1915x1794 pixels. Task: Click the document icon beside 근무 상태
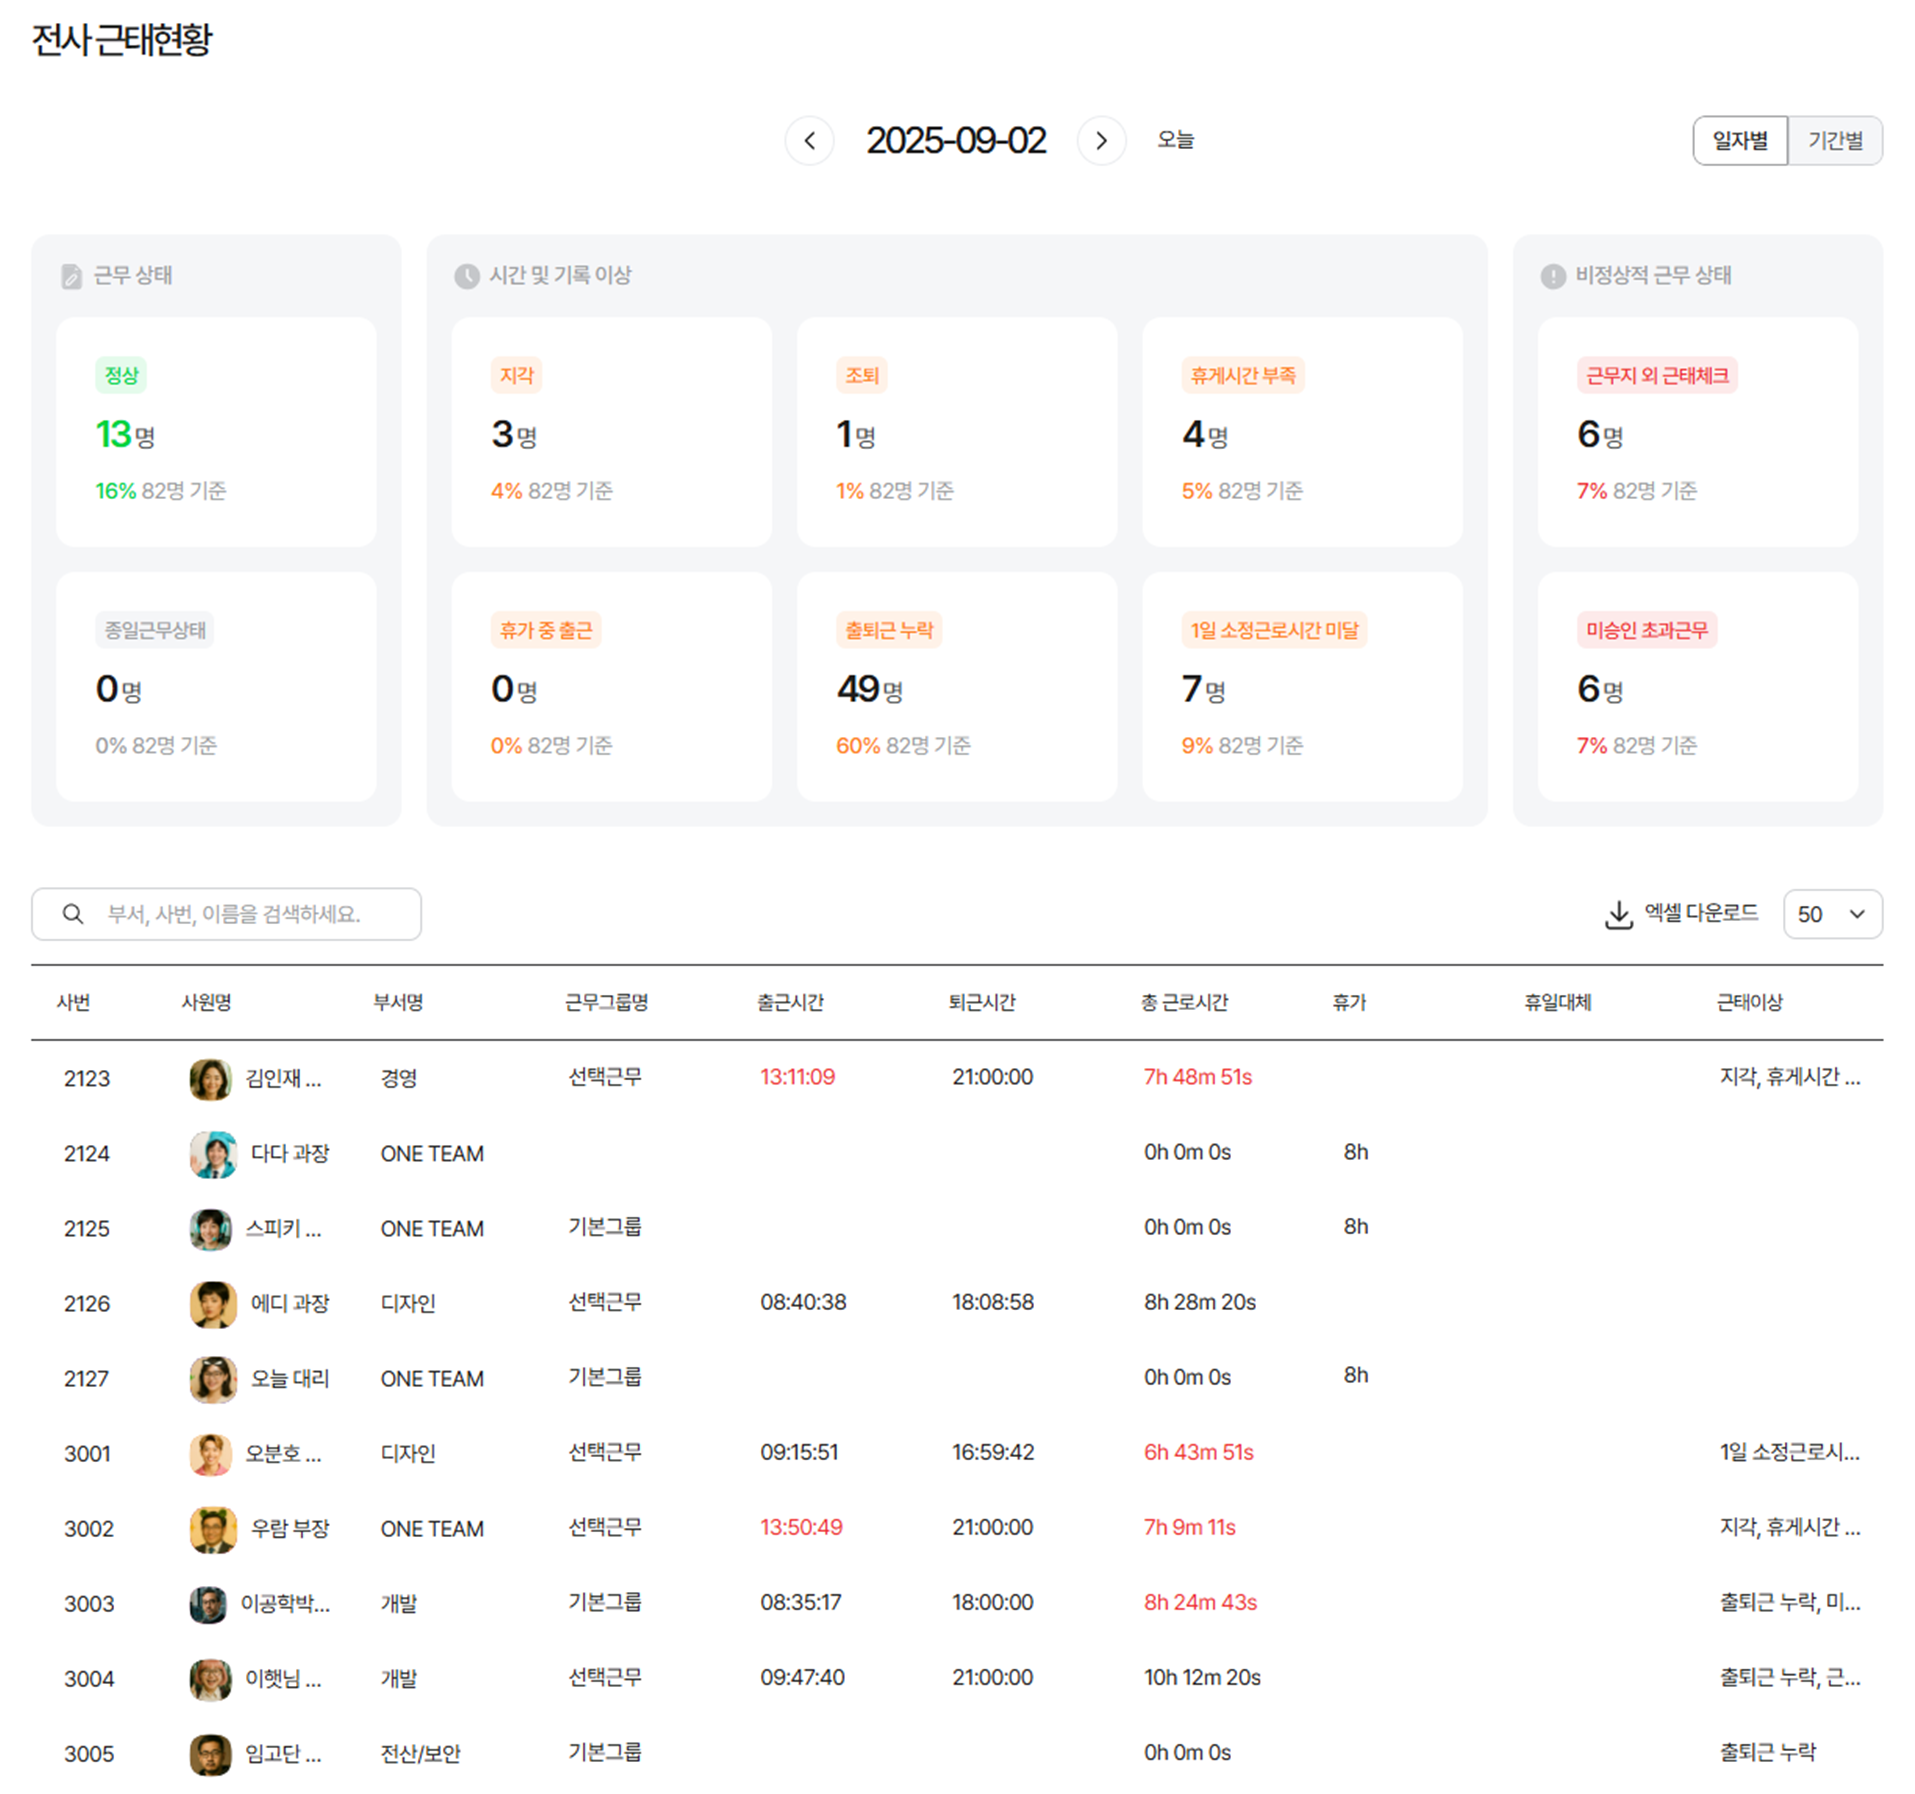tap(71, 276)
